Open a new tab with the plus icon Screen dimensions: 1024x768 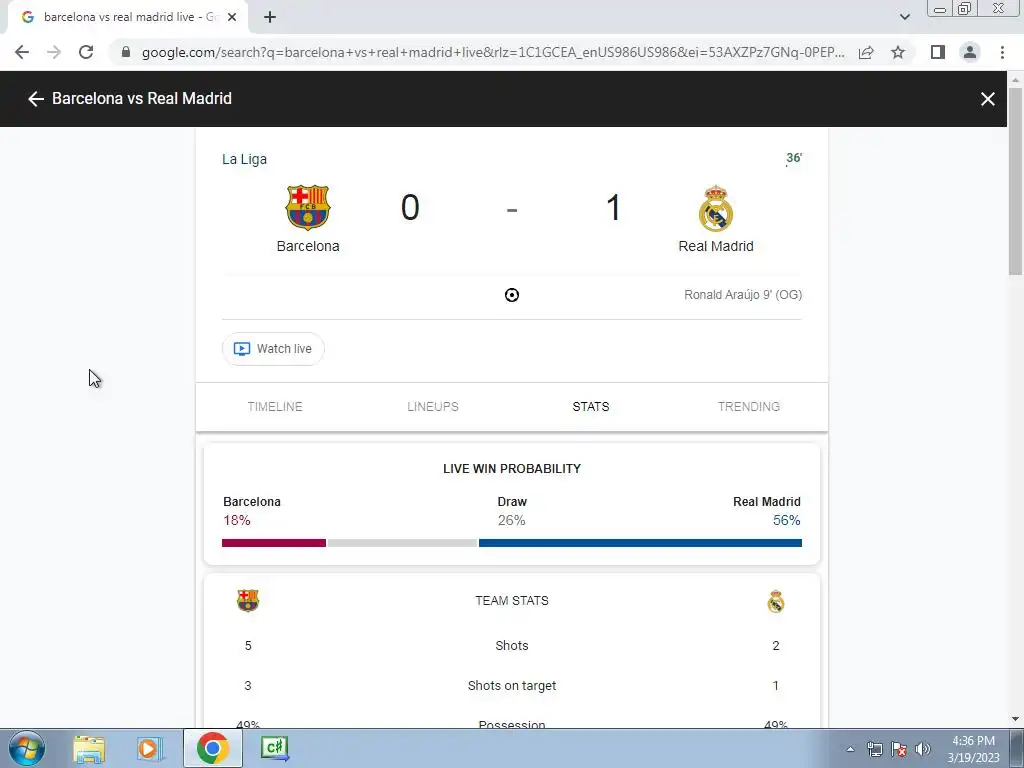(270, 17)
